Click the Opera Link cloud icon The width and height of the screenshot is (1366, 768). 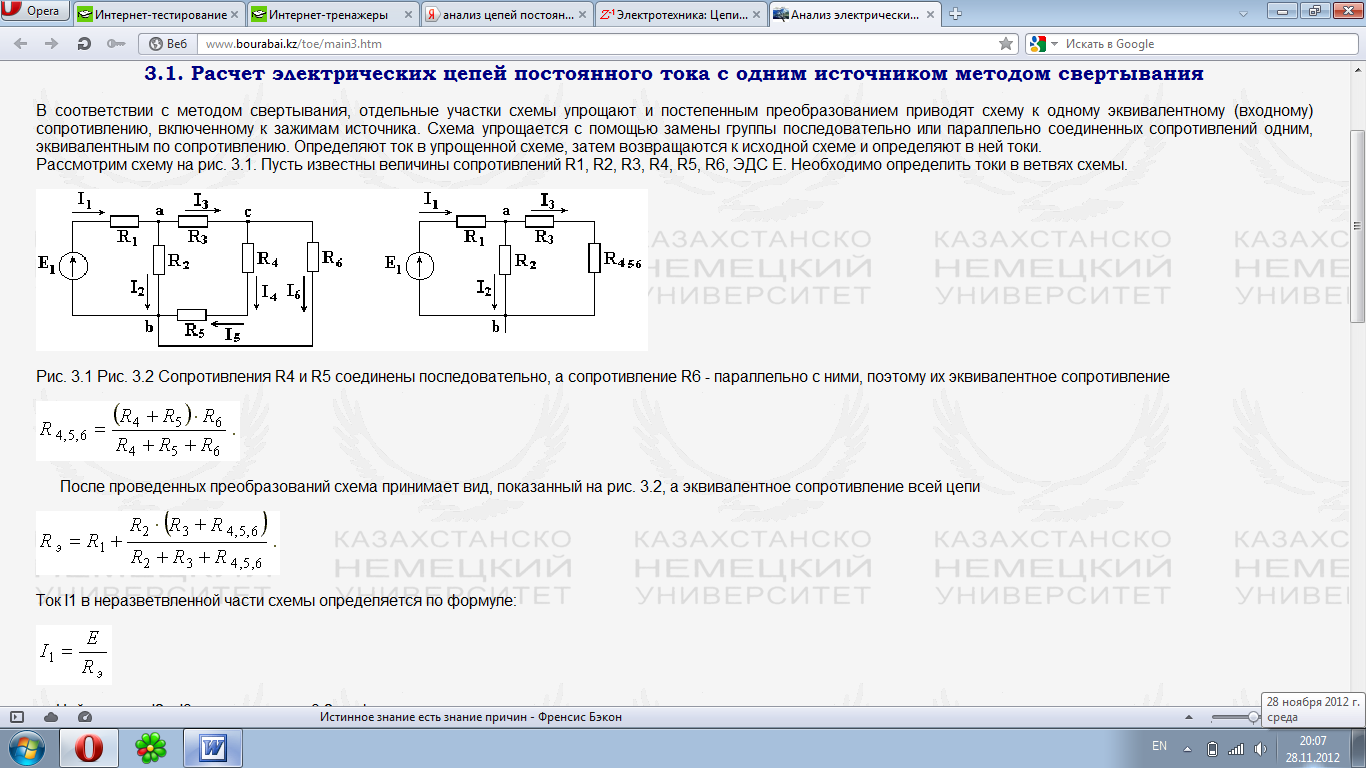51,717
